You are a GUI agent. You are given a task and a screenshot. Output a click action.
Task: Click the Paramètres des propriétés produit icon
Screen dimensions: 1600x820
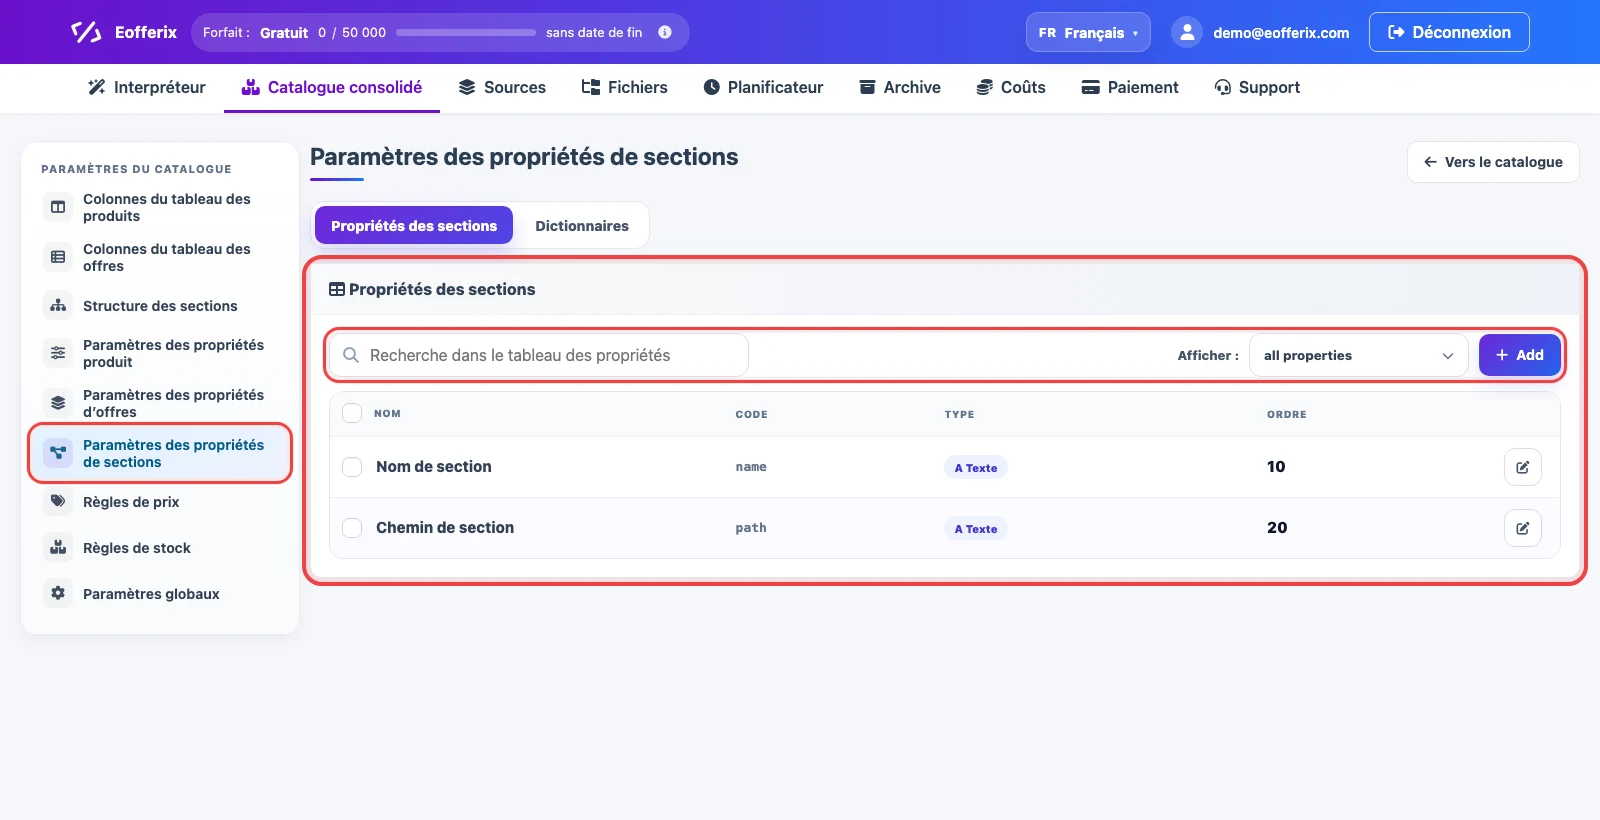tap(58, 353)
